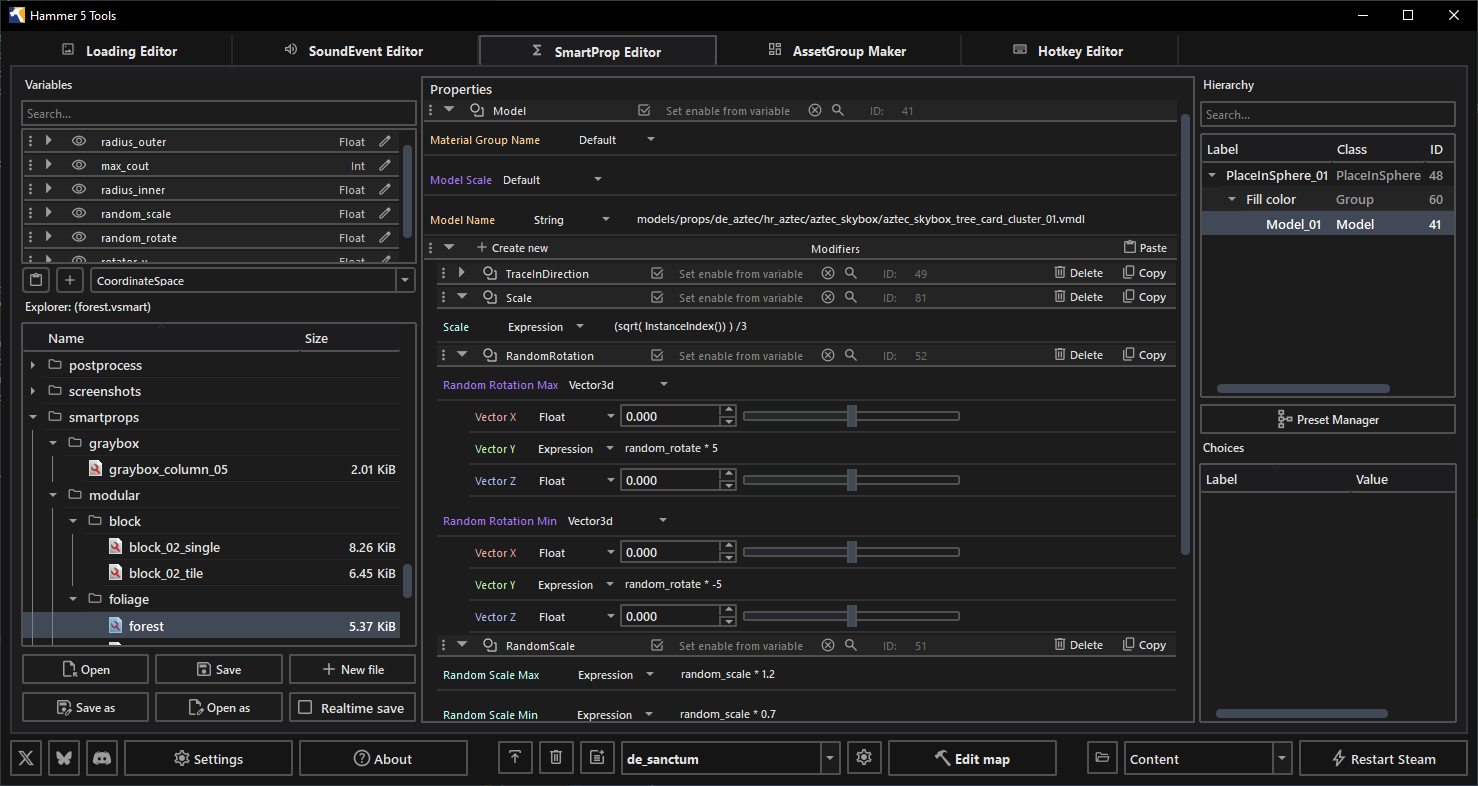Click the Hierarchy search field
Viewport: 1478px width, 786px height.
click(1328, 114)
